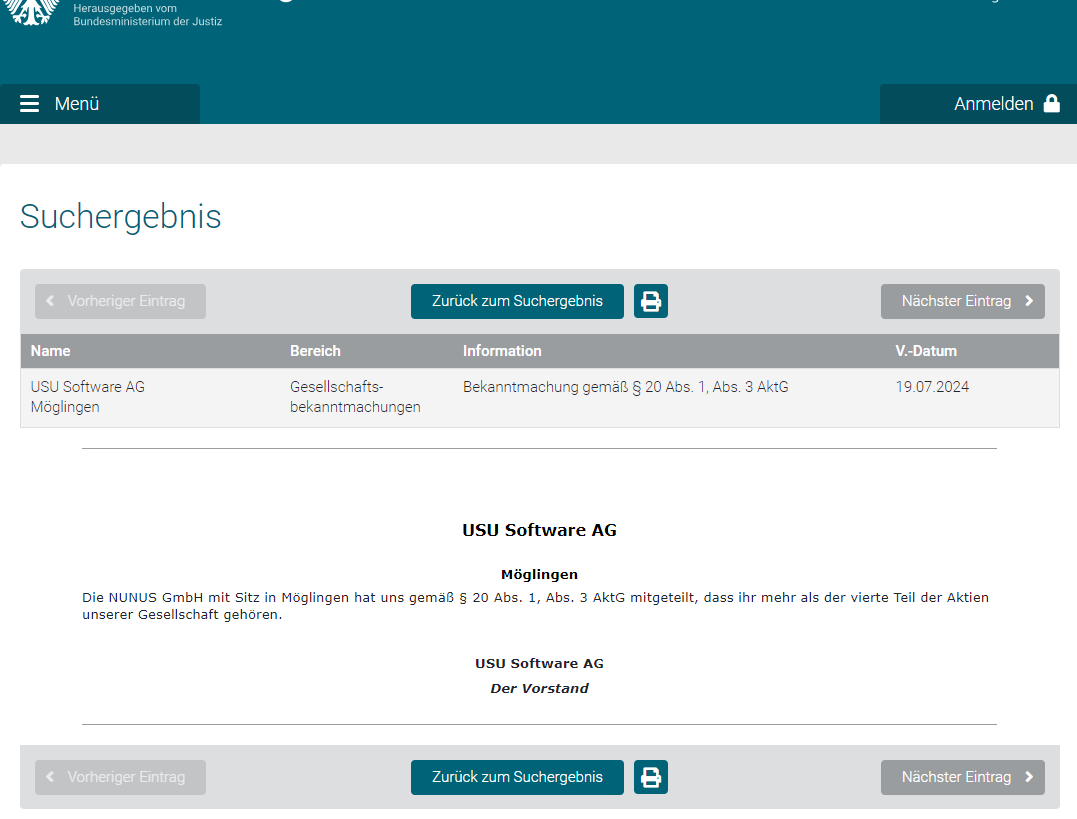
Task: Click the italic 'Der Vorstand' signature line
Action: (x=539, y=688)
